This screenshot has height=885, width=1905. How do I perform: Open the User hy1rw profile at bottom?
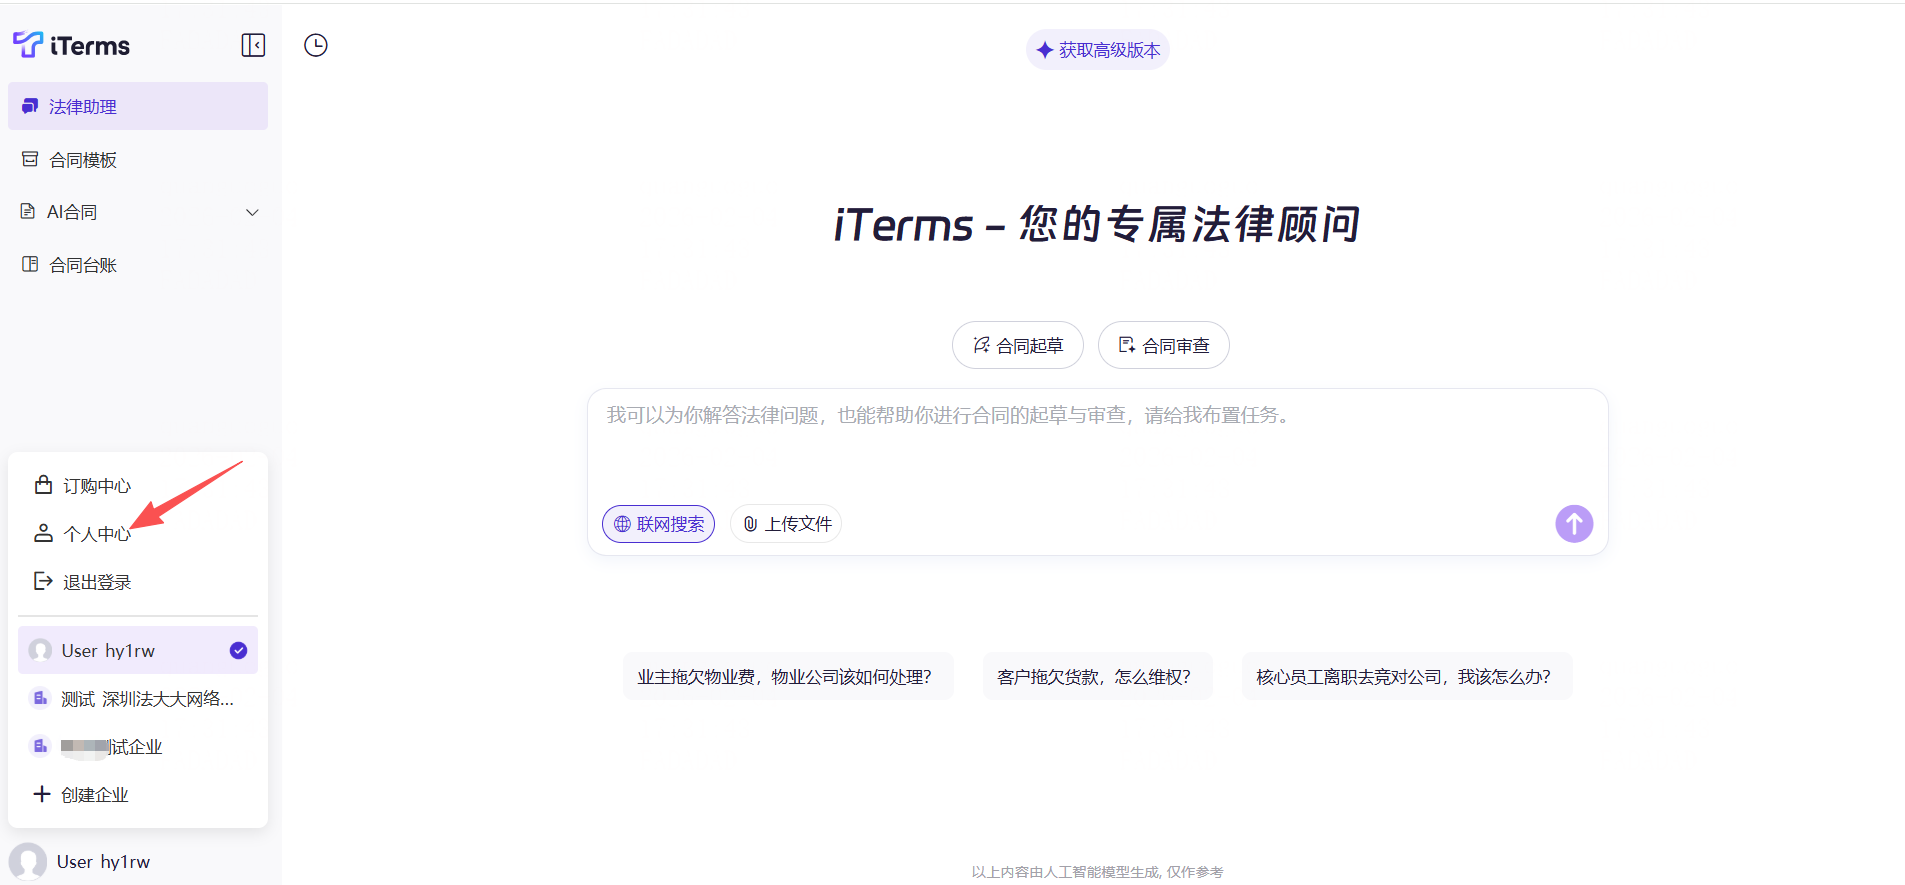80,861
